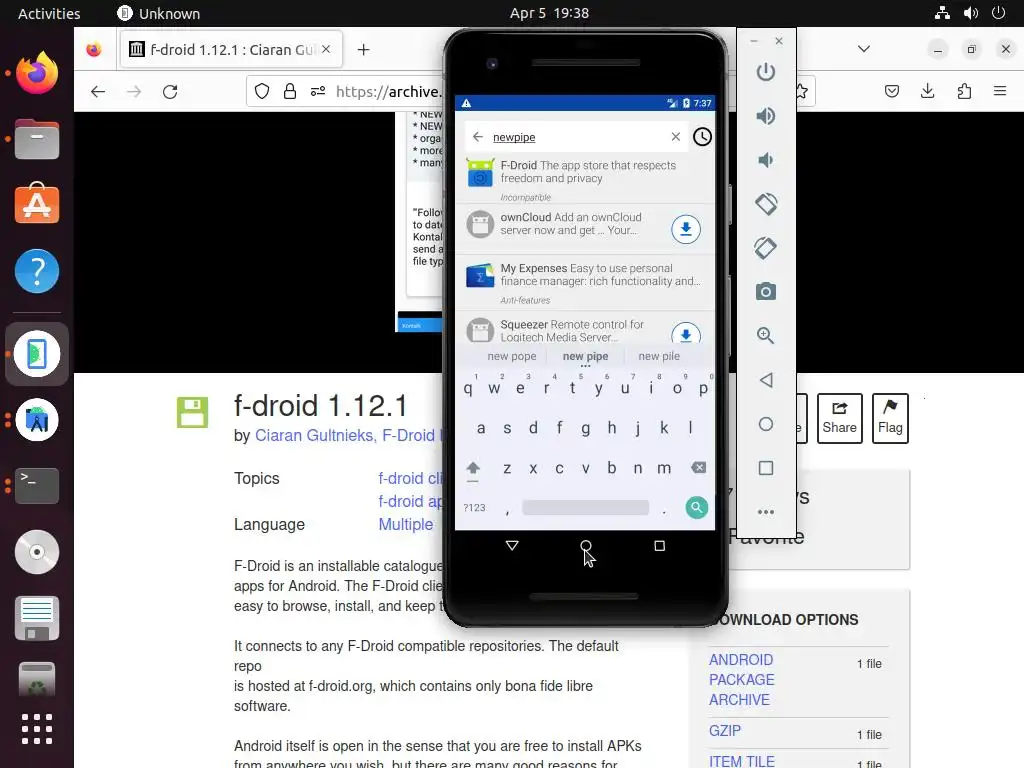The width and height of the screenshot is (1024, 768).
Task: Click the Flag button on archive page
Action: click(x=890, y=418)
